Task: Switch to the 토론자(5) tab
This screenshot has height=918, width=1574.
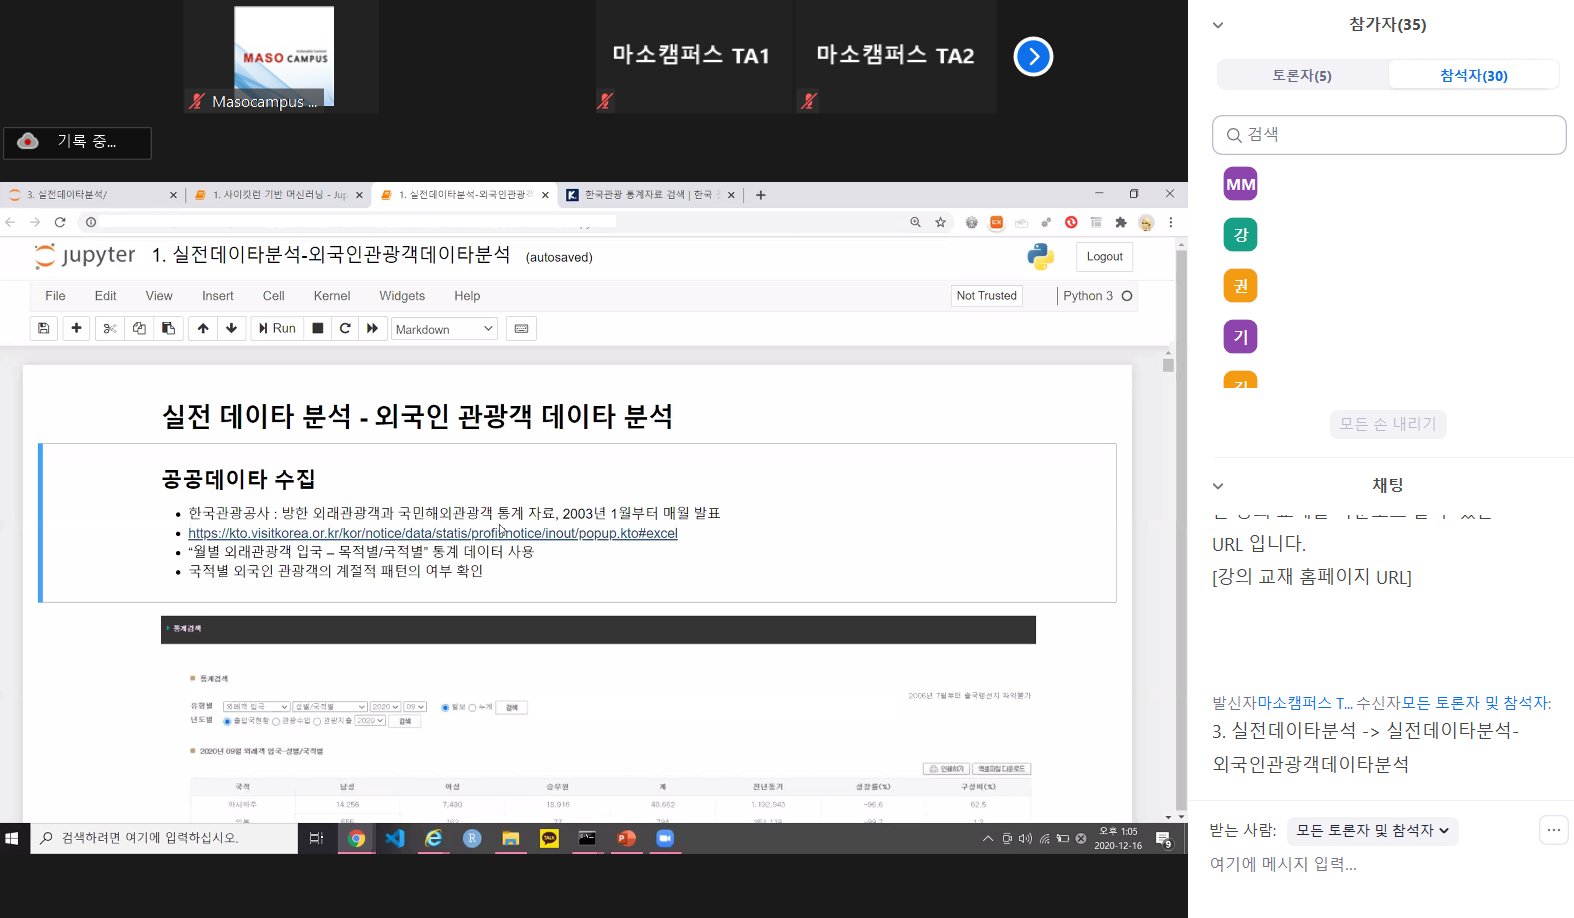Action: [1301, 75]
